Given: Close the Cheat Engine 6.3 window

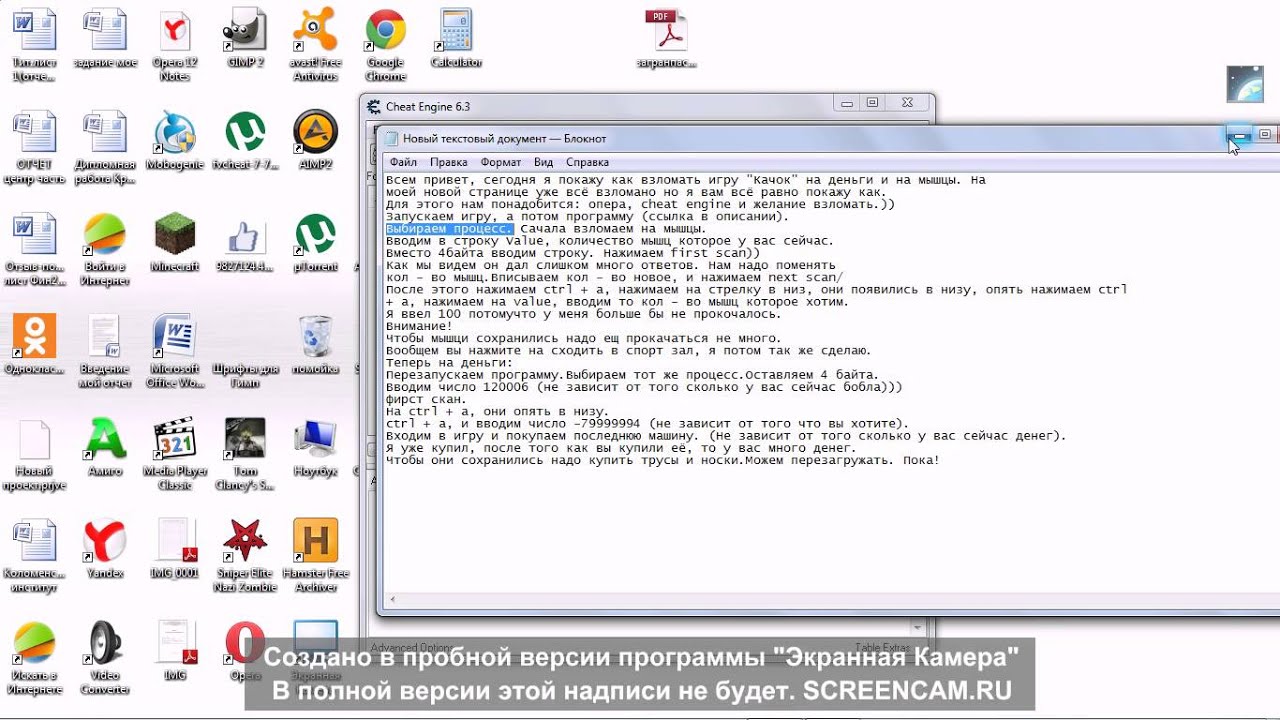Looking at the screenshot, I should pyautogui.click(x=907, y=102).
